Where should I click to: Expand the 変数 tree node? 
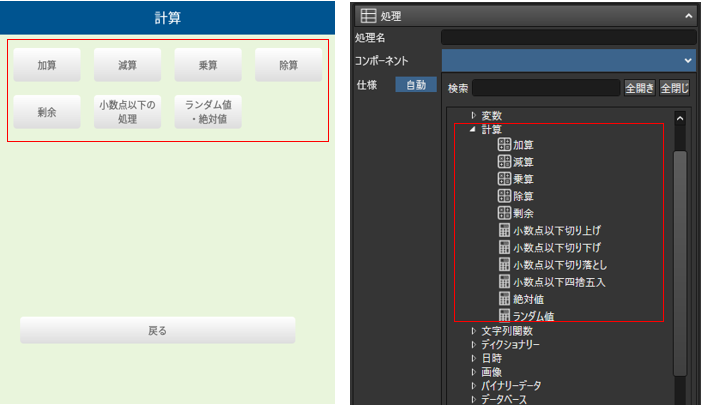473,115
